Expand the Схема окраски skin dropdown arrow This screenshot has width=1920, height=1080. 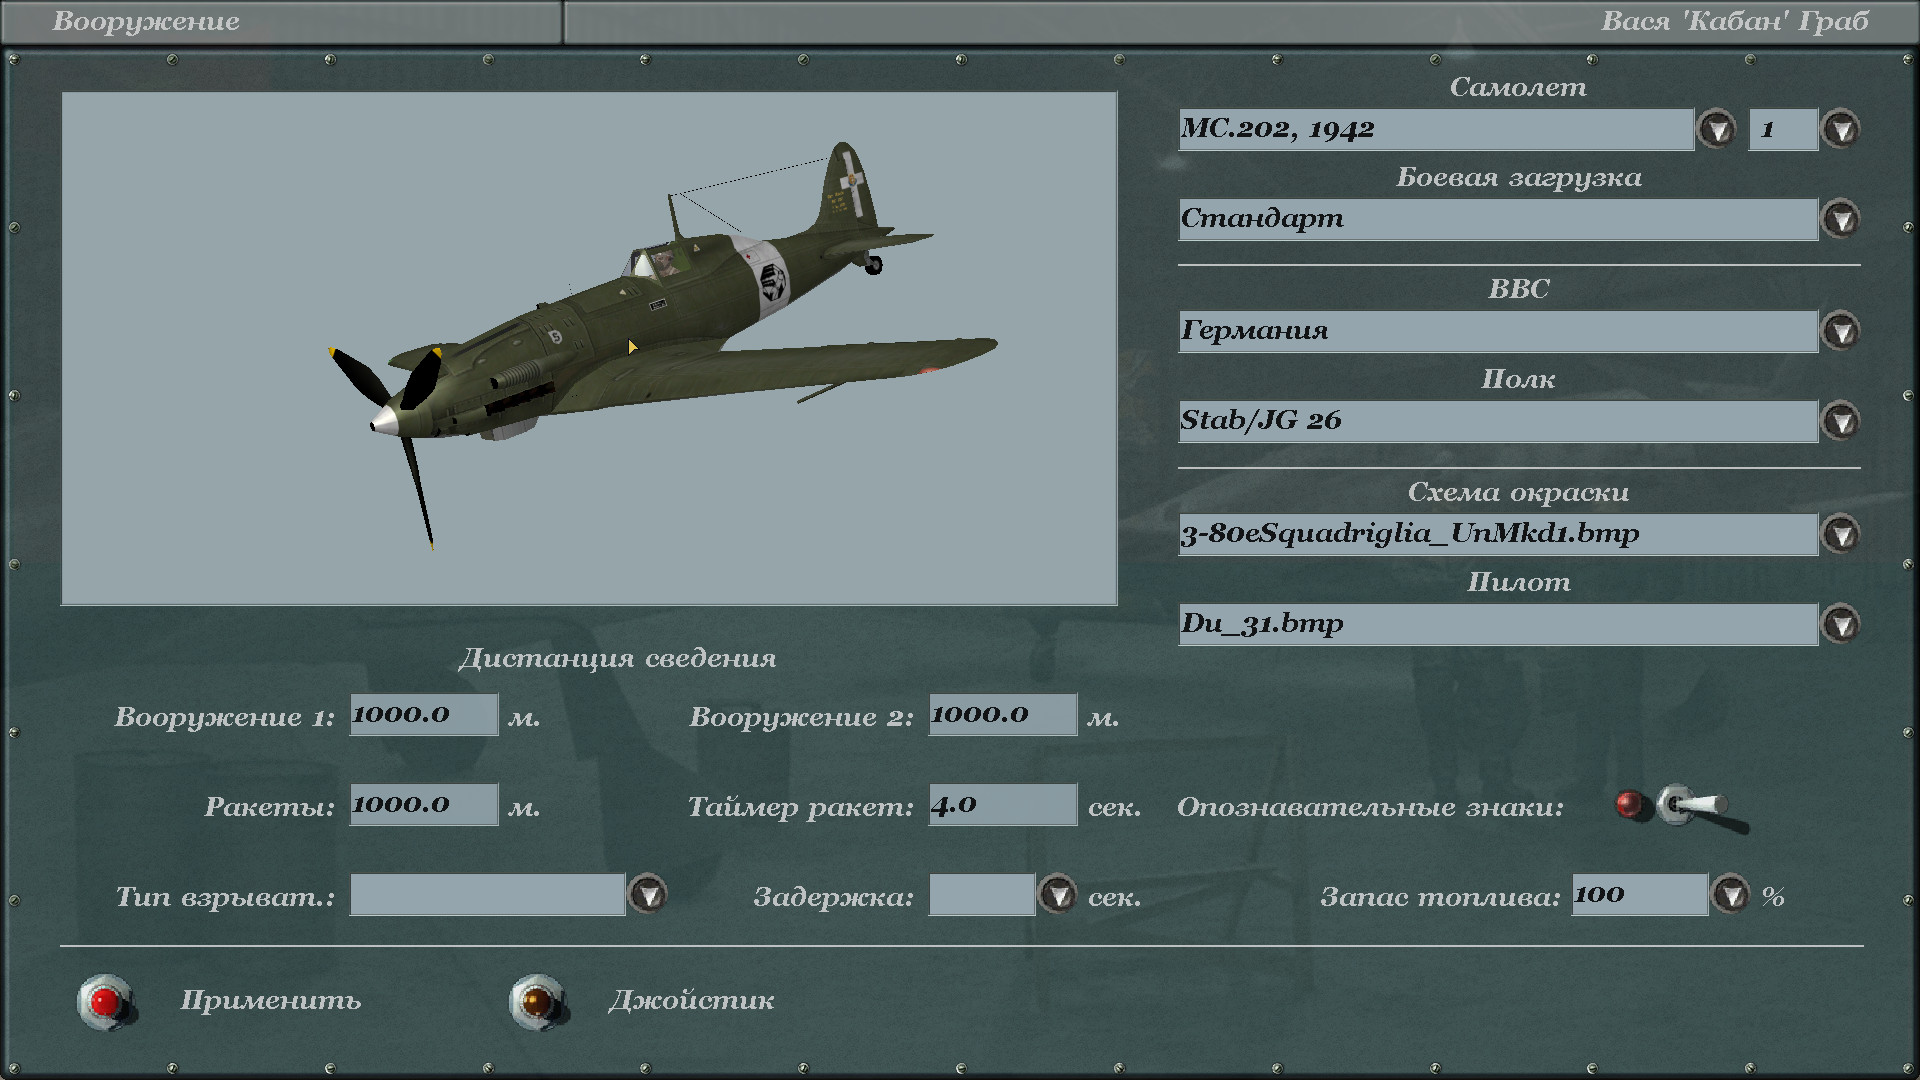[x=1841, y=534]
